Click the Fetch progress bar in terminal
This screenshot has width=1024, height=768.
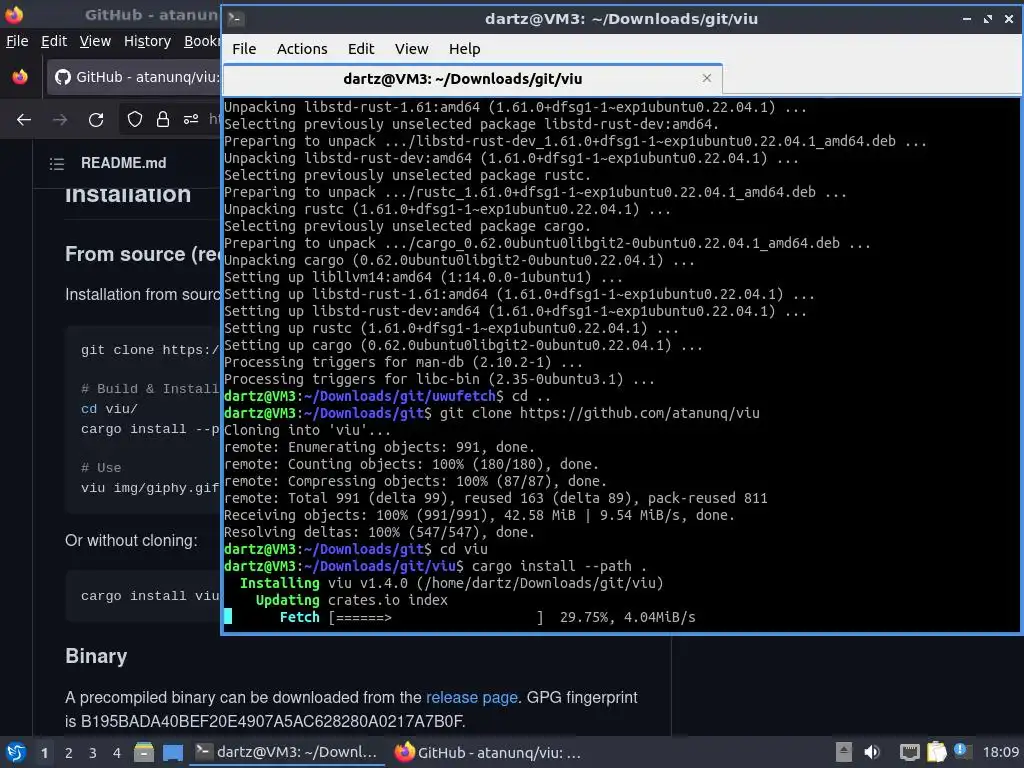[x=436, y=617]
